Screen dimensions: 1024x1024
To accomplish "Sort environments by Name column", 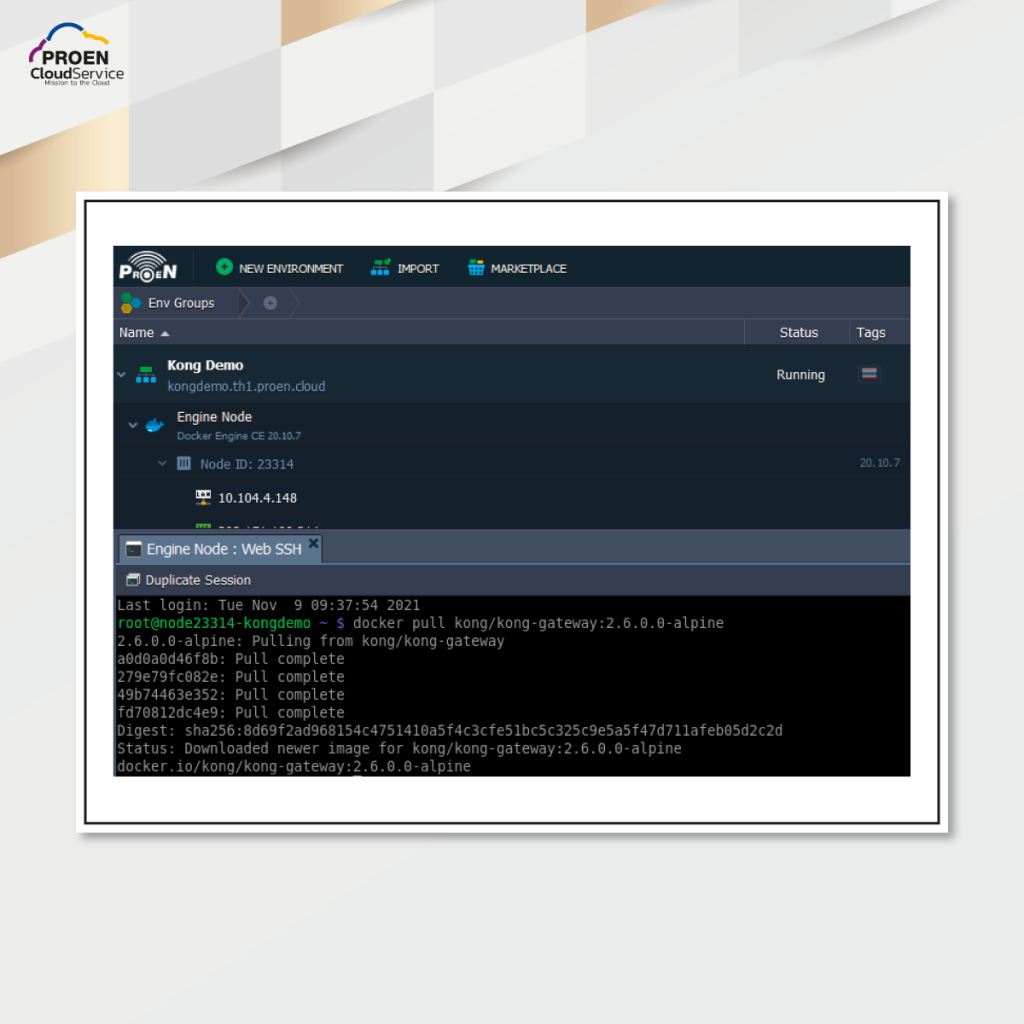I will click(136, 332).
